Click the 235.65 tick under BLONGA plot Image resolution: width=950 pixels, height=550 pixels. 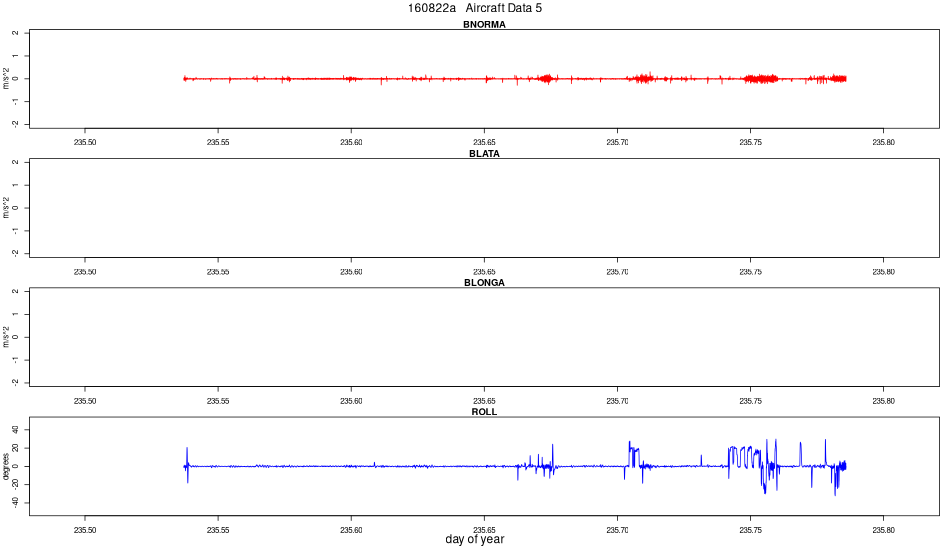[x=484, y=401]
